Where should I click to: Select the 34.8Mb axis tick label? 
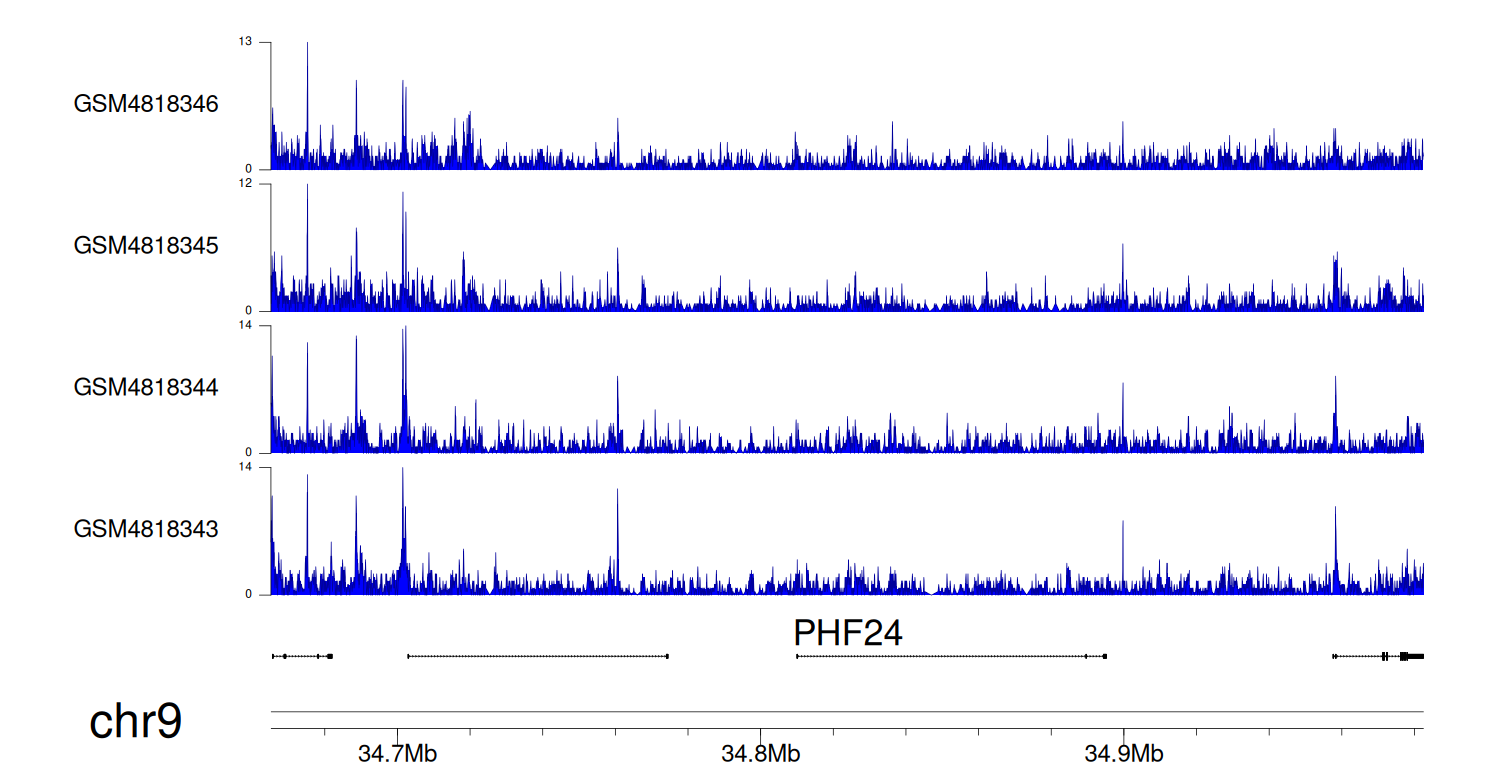(760, 753)
